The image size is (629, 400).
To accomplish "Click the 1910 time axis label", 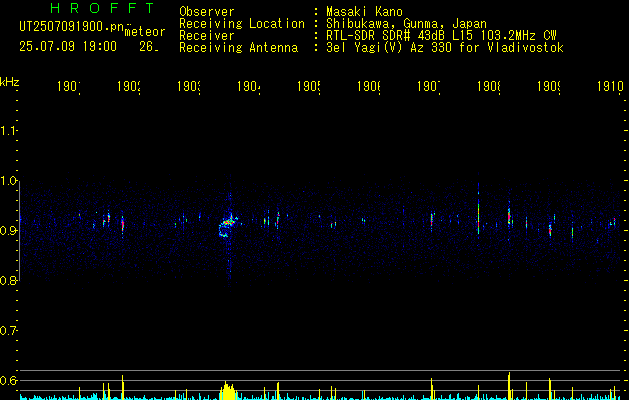I will pyautogui.click(x=610, y=86).
